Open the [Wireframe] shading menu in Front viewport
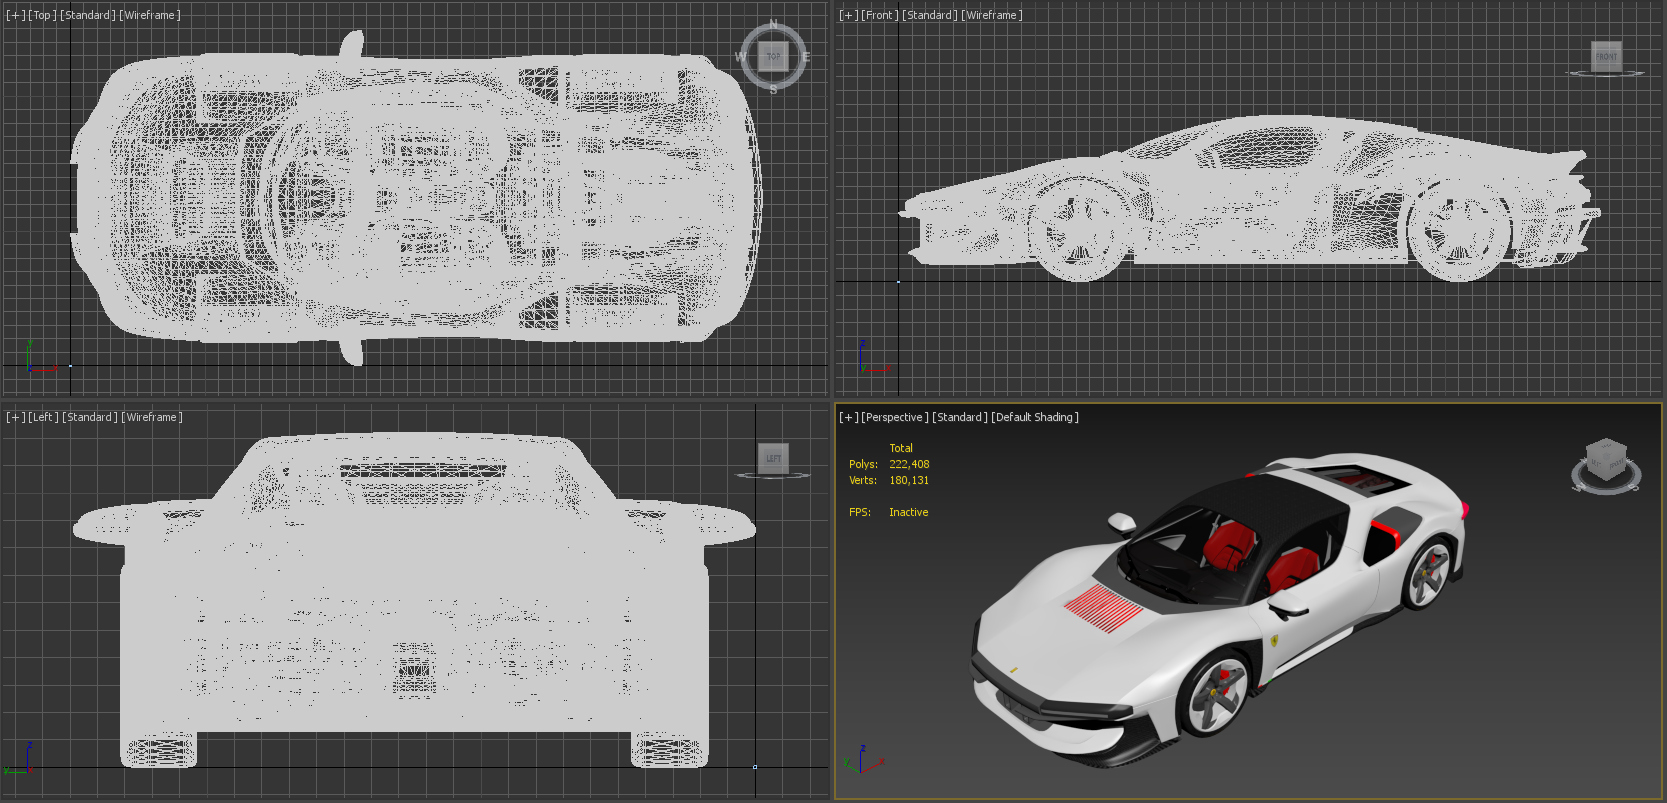 pos(991,15)
